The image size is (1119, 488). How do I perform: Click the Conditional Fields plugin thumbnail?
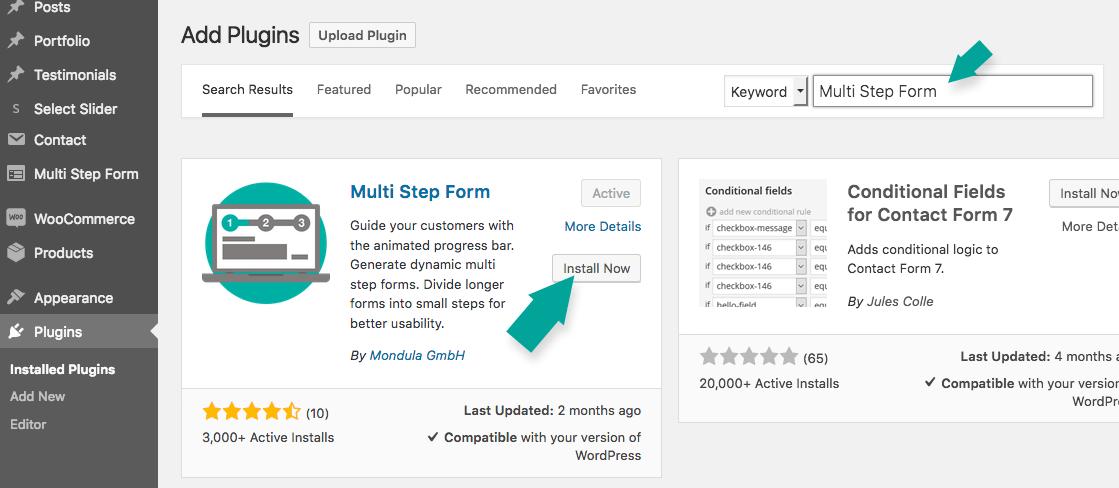tap(763, 243)
